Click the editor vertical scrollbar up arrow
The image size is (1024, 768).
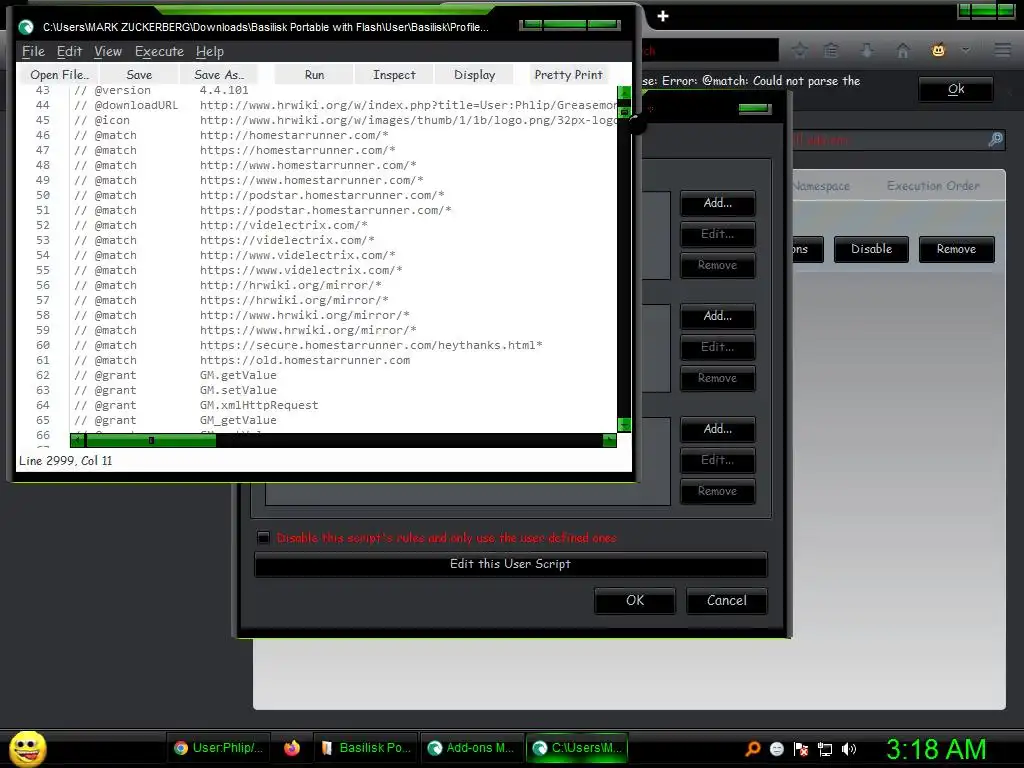[624, 93]
